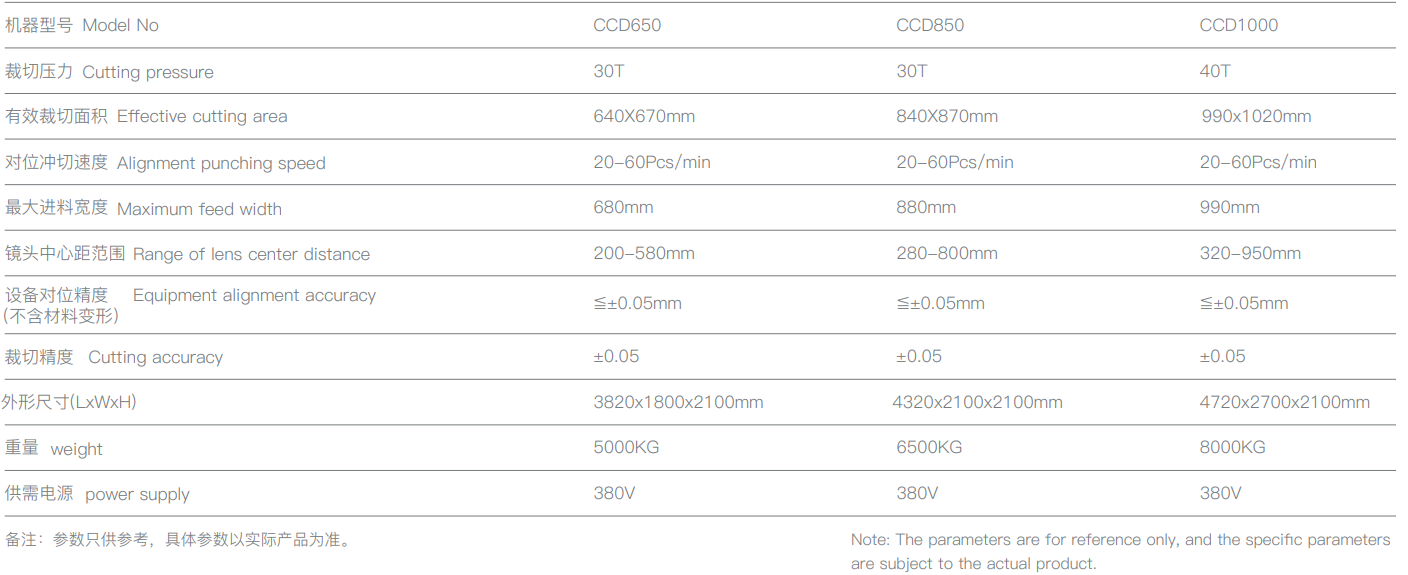Click the 4720x2700x2100mm dimensions value
The image size is (1408, 575).
click(1284, 403)
